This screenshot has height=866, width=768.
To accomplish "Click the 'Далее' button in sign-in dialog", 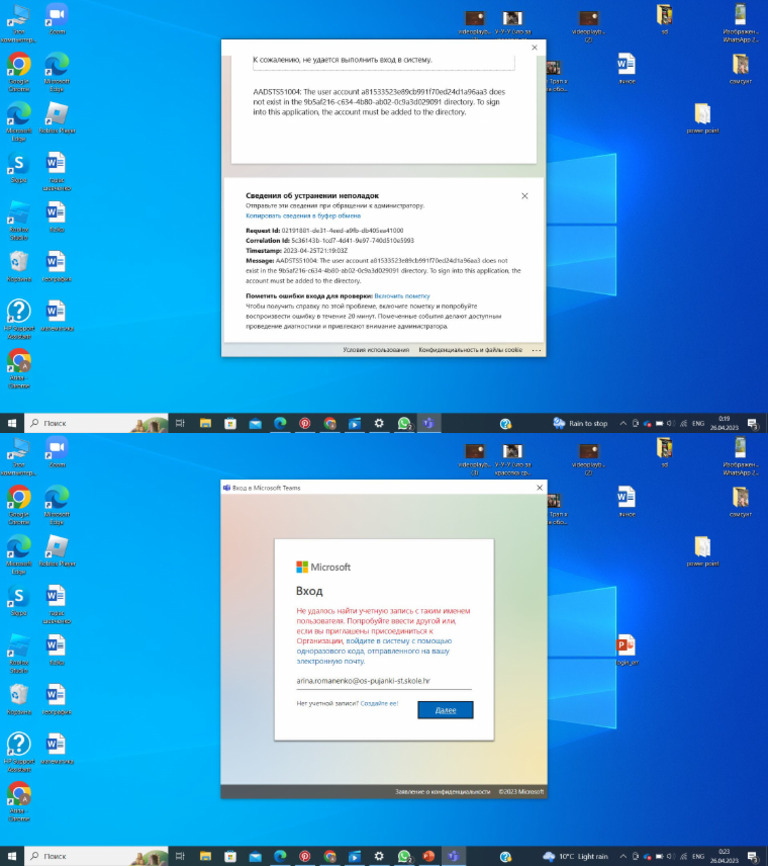I will pos(446,710).
